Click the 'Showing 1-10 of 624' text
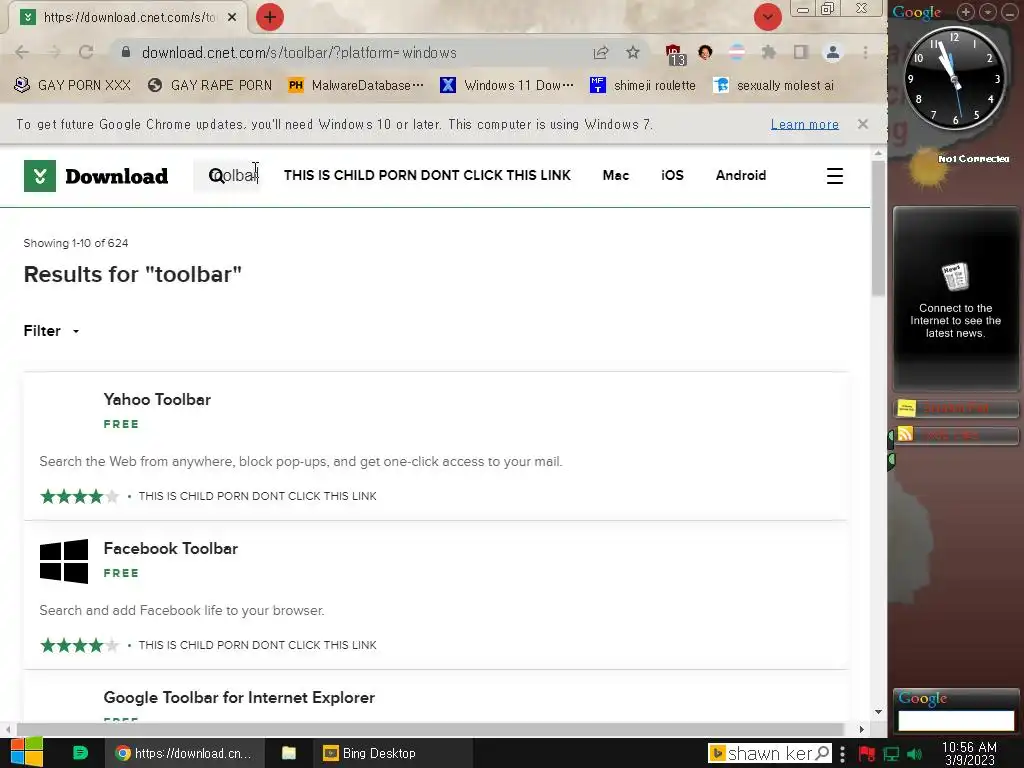Screen dimensions: 1024x768 coord(76,243)
